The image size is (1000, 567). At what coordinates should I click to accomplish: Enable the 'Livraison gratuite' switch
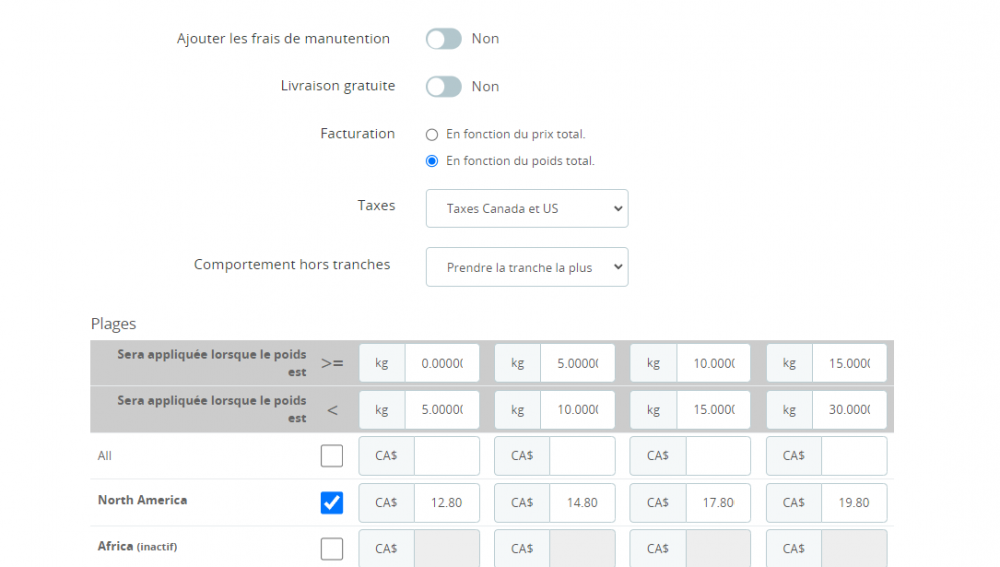[443, 87]
